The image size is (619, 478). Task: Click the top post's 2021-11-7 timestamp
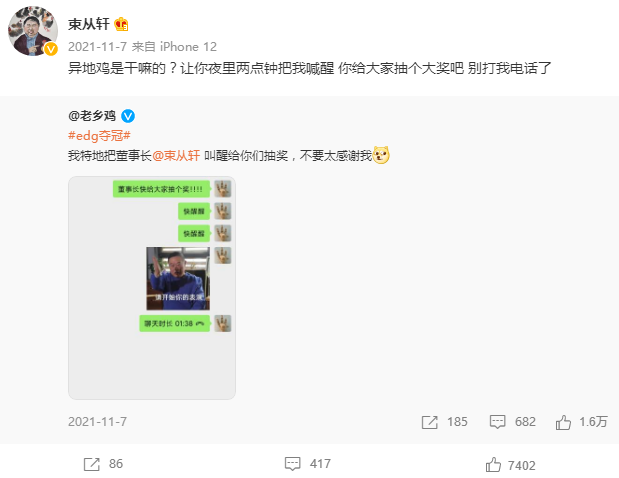[x=98, y=47]
